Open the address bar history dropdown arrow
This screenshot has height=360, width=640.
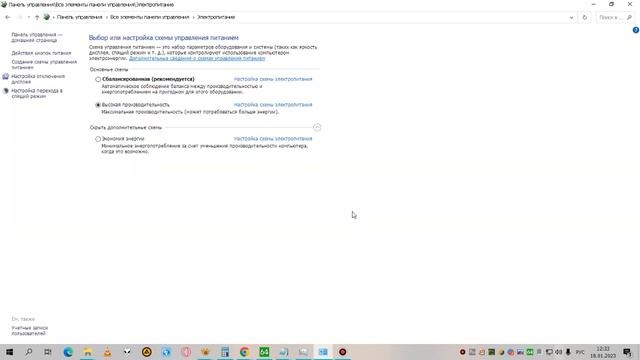pos(571,17)
